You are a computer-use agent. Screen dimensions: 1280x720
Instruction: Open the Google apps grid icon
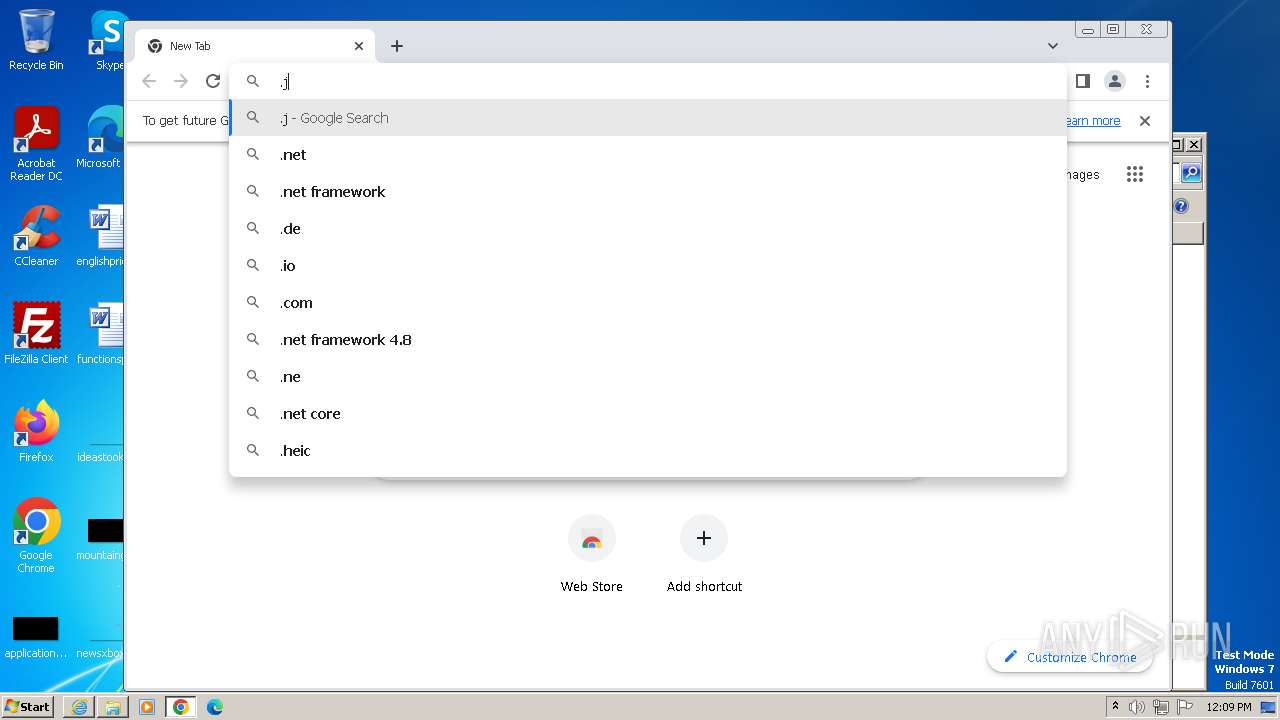click(1134, 174)
